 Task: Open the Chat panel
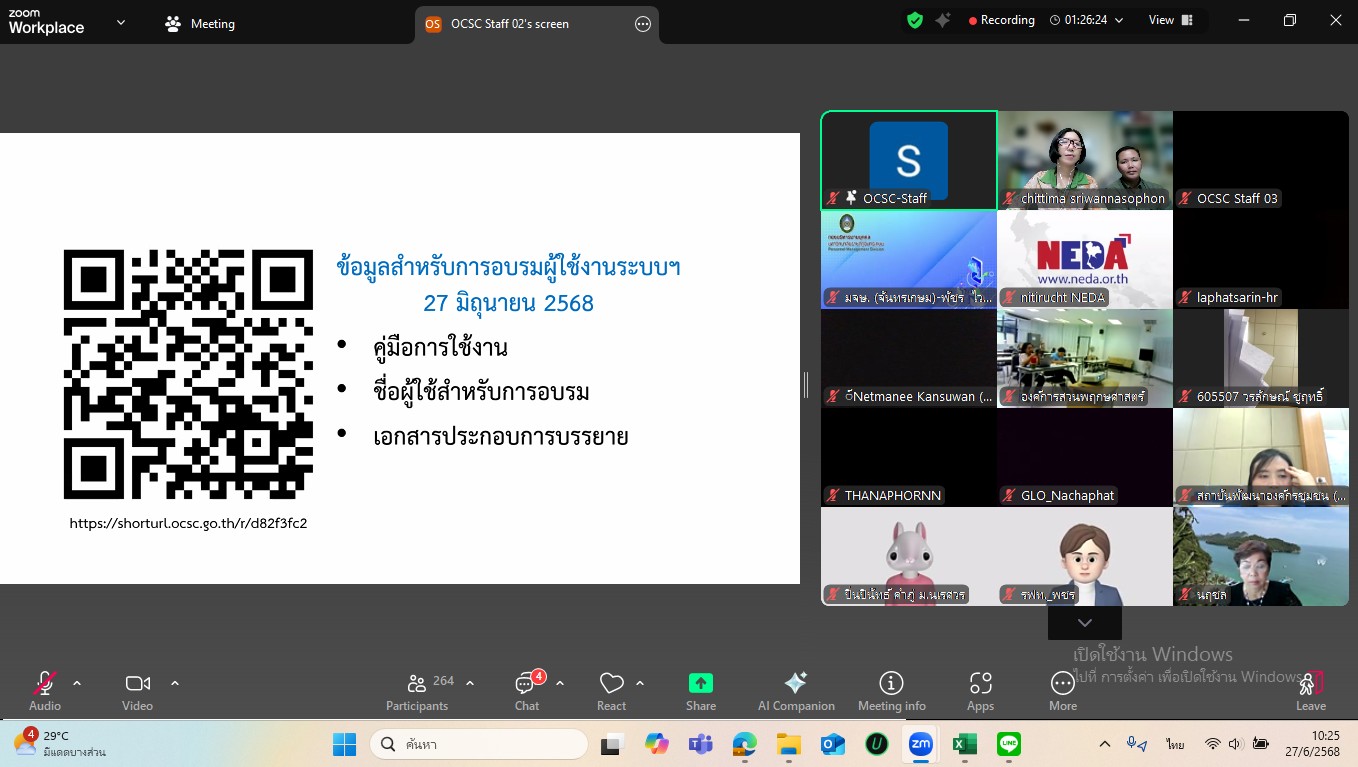(527, 691)
